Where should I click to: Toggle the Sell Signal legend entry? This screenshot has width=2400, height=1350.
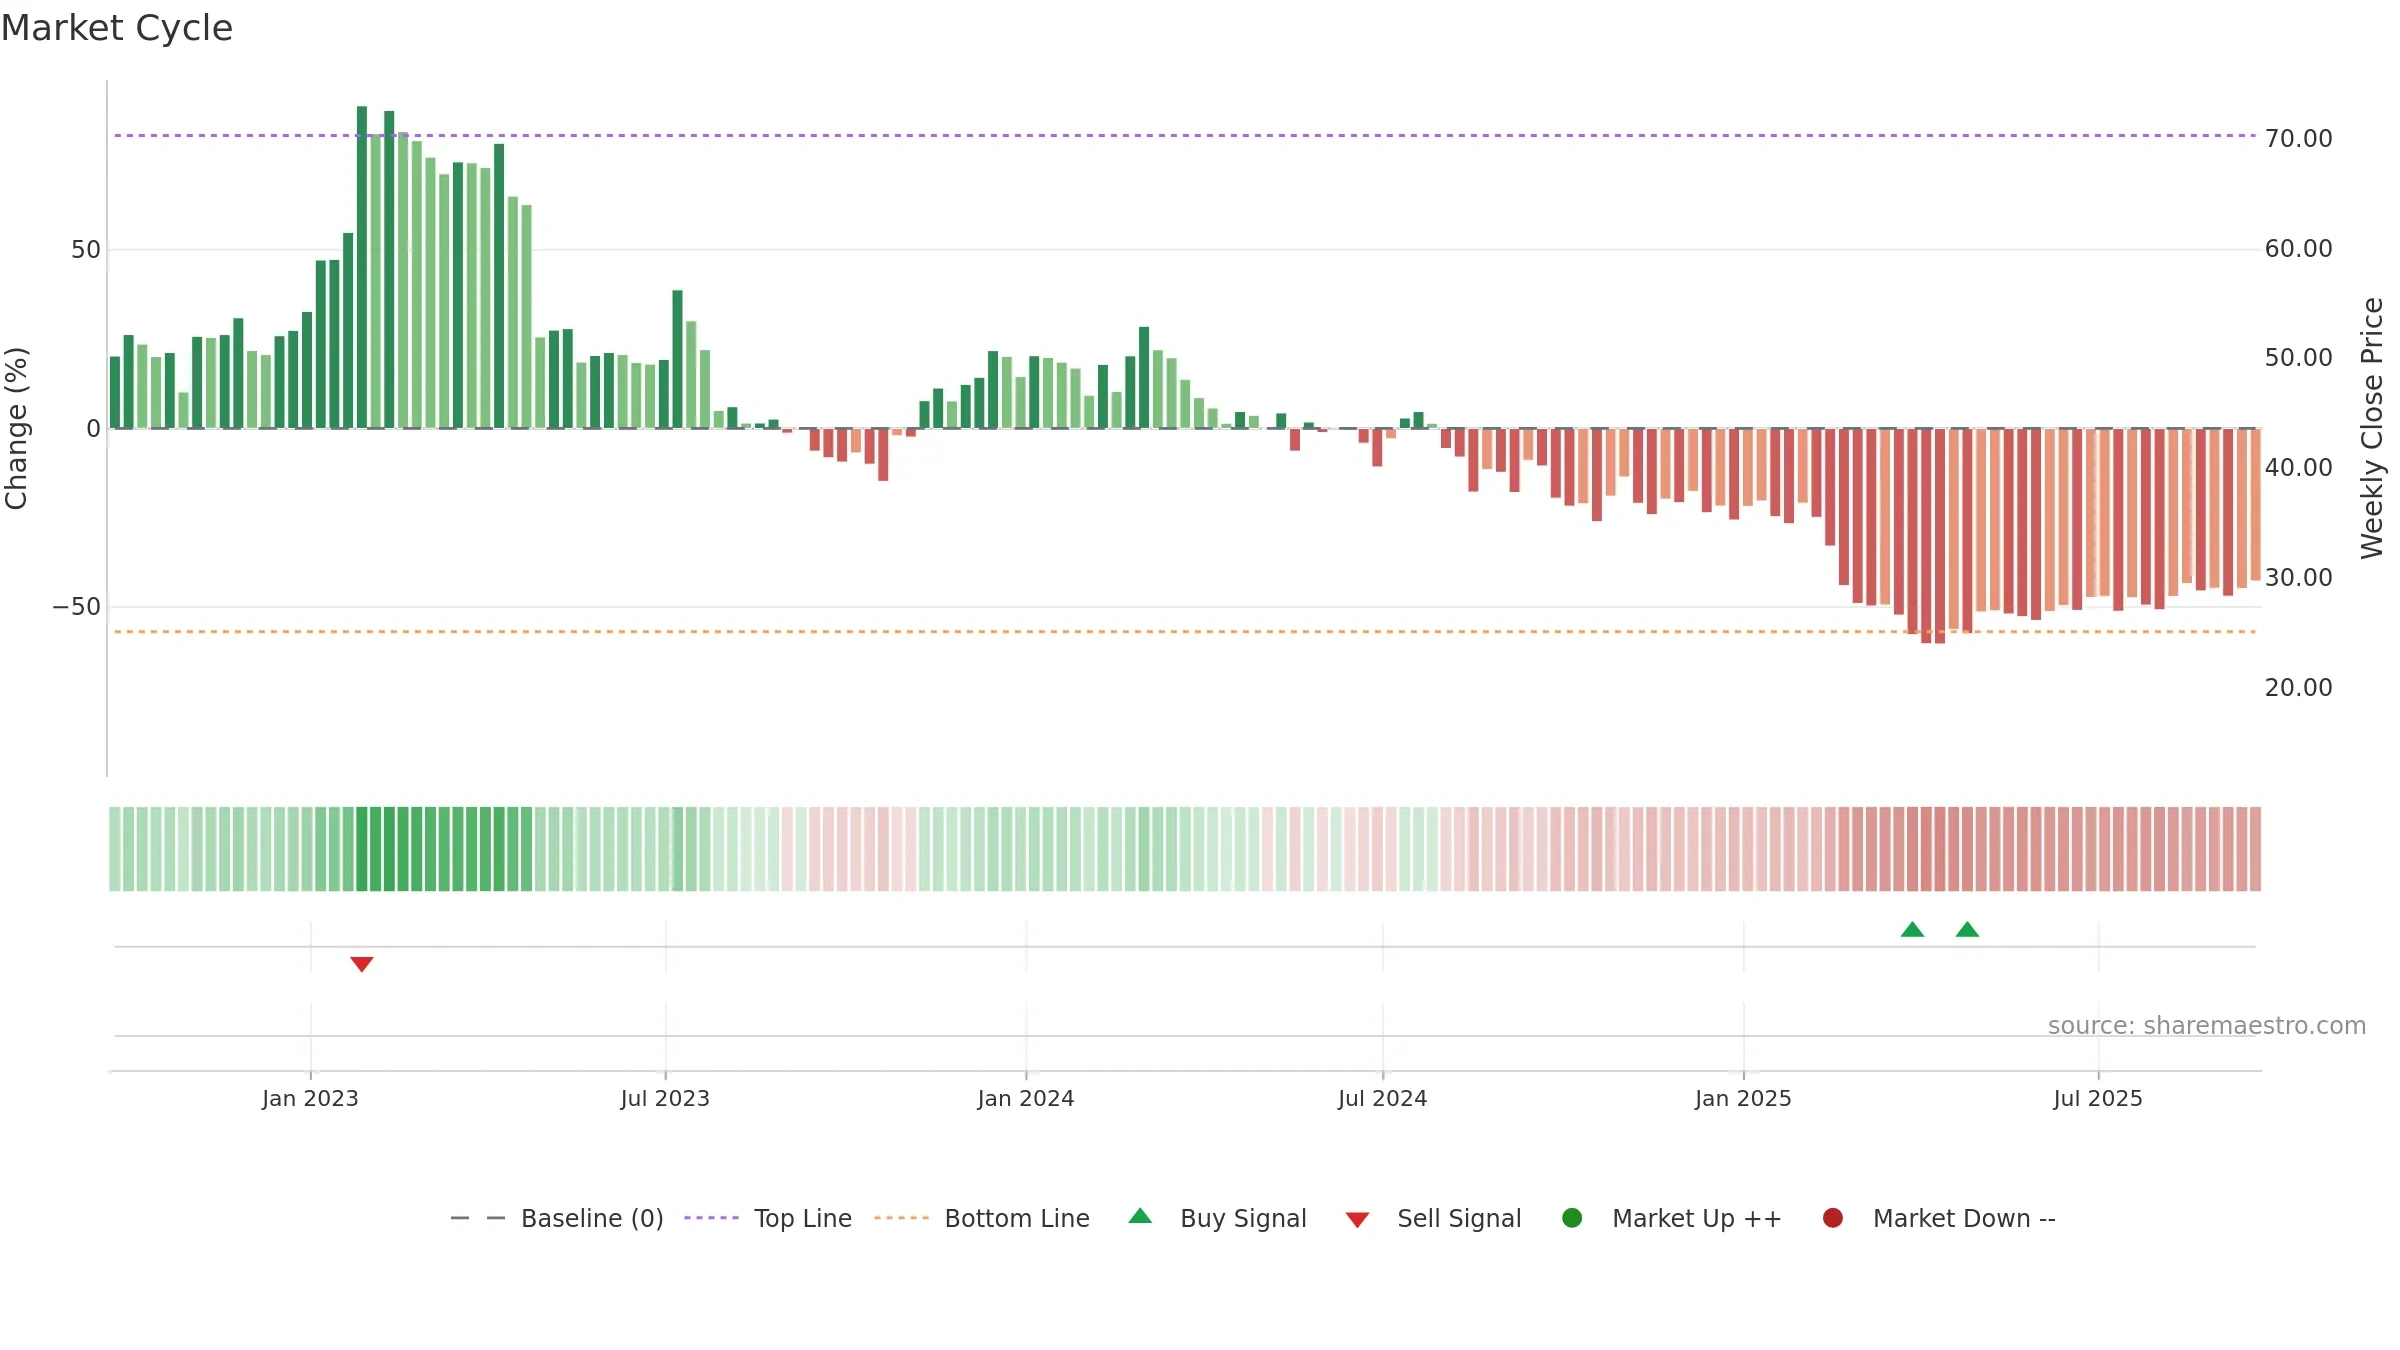1433,1218
